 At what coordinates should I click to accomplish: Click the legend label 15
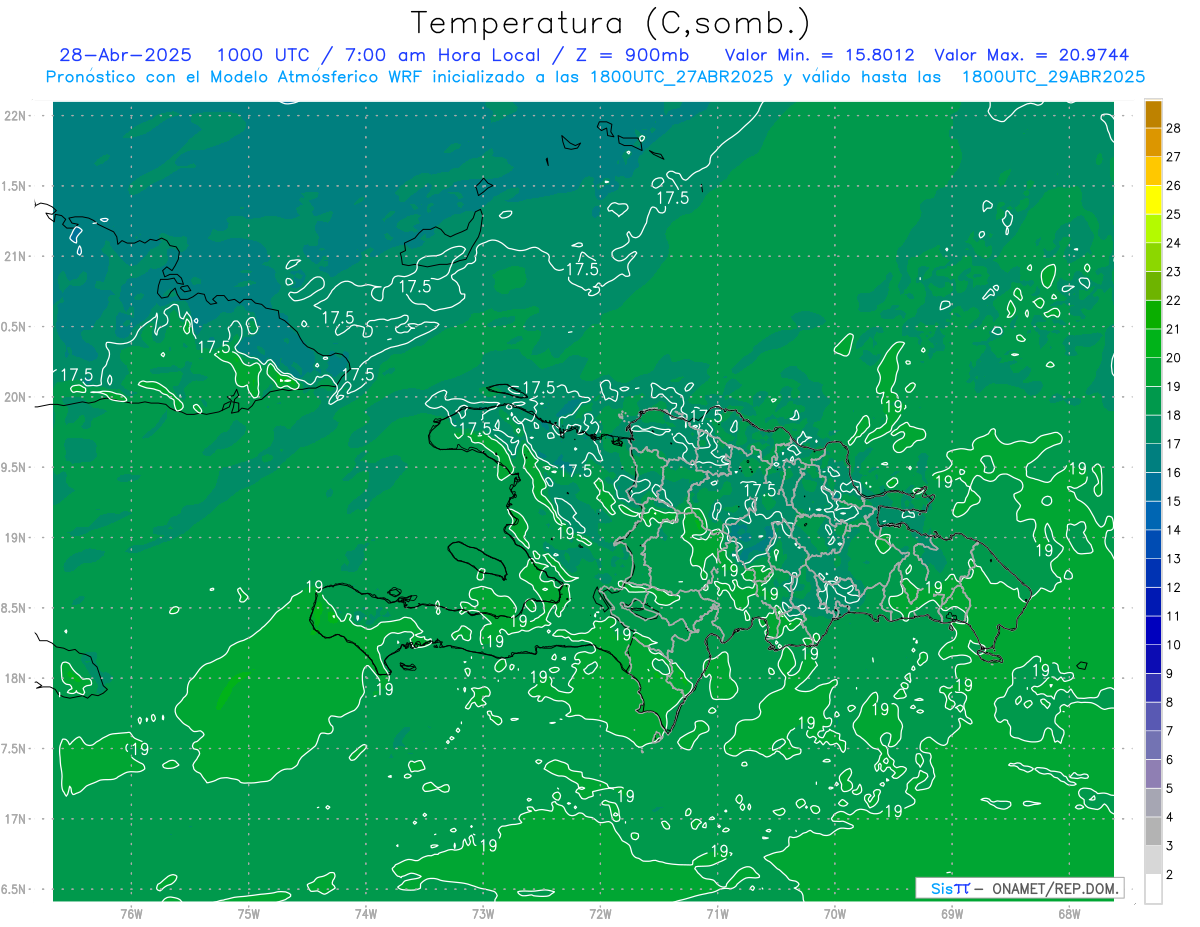pyautogui.click(x=1174, y=501)
